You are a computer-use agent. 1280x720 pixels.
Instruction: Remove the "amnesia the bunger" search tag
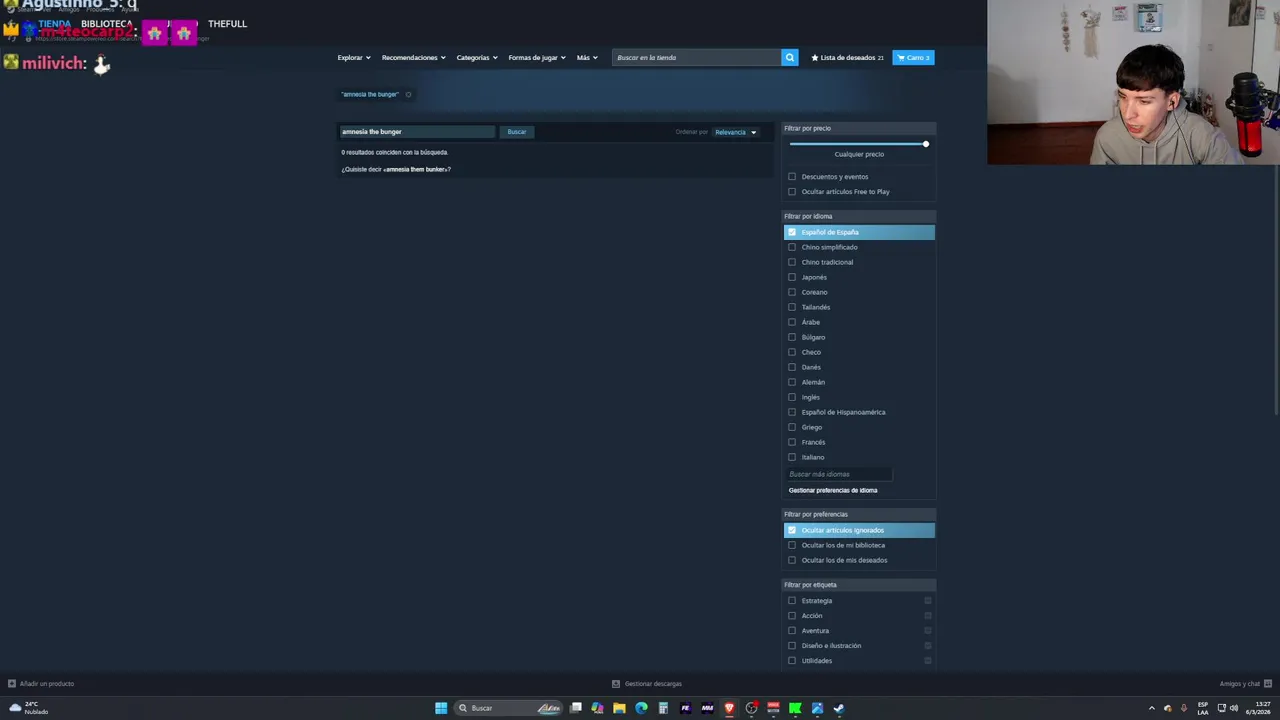(x=408, y=94)
